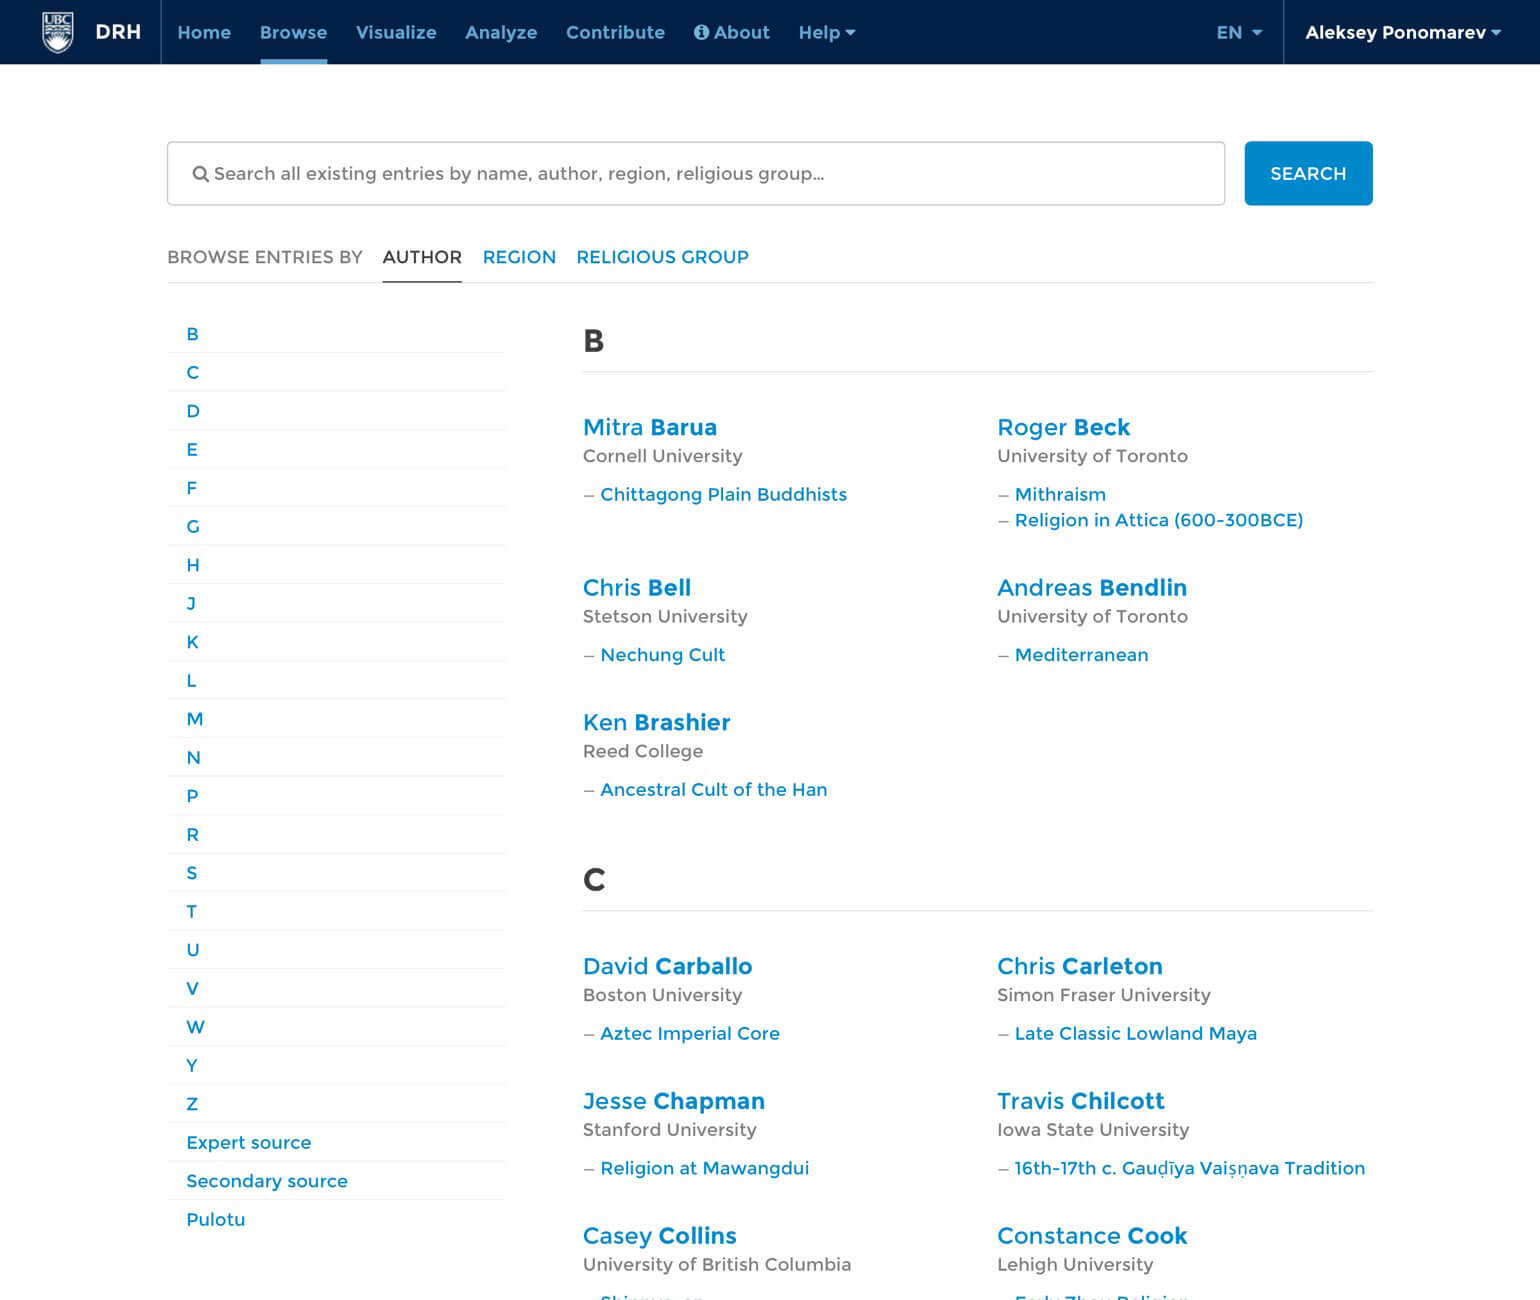Screen dimensions: 1540x1300
Task: Open author Roger Beck's profile
Action: pos(1063,427)
